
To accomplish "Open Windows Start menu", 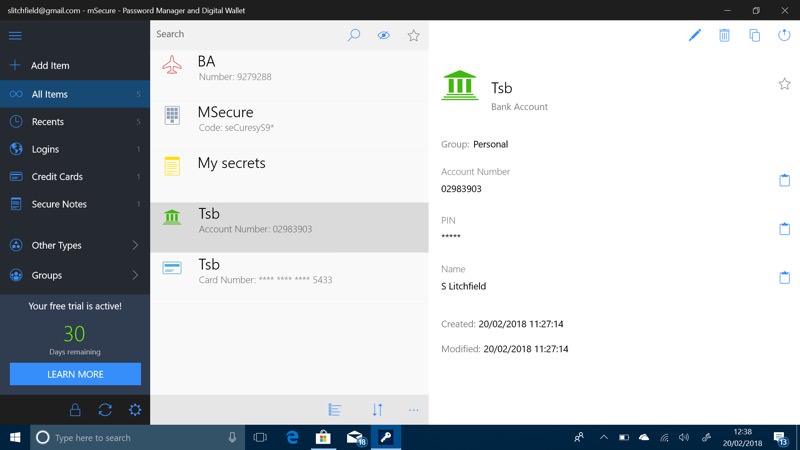I will 15,437.
